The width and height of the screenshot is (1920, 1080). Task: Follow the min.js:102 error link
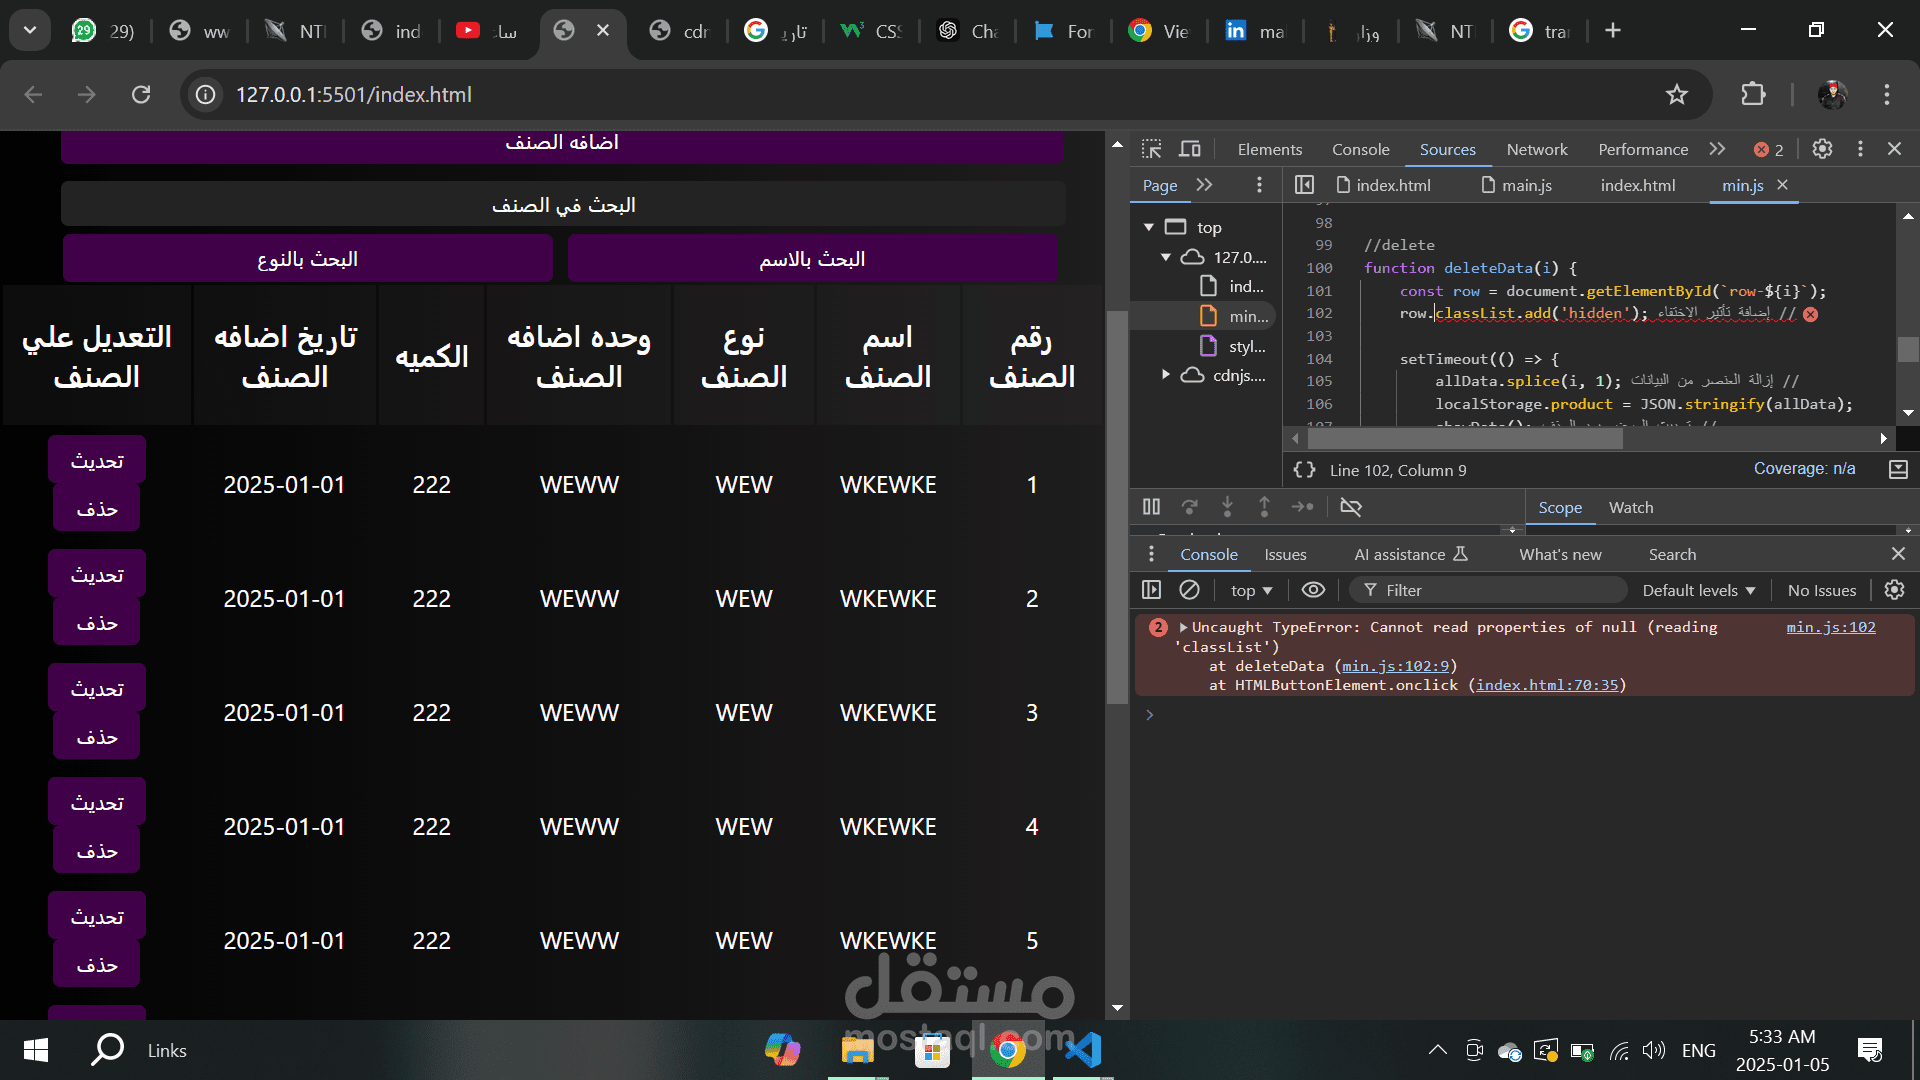point(1831,627)
